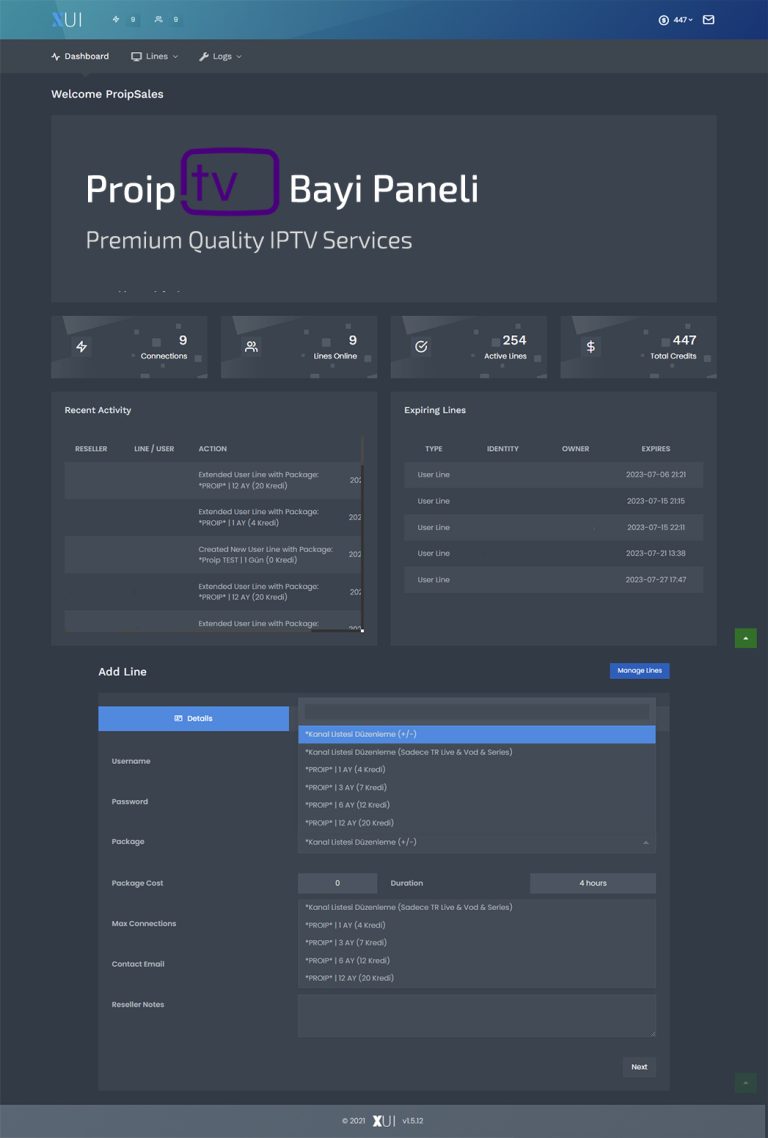Click the Reseller Notes text area
768x1138 pixels.
pyautogui.click(x=477, y=1015)
